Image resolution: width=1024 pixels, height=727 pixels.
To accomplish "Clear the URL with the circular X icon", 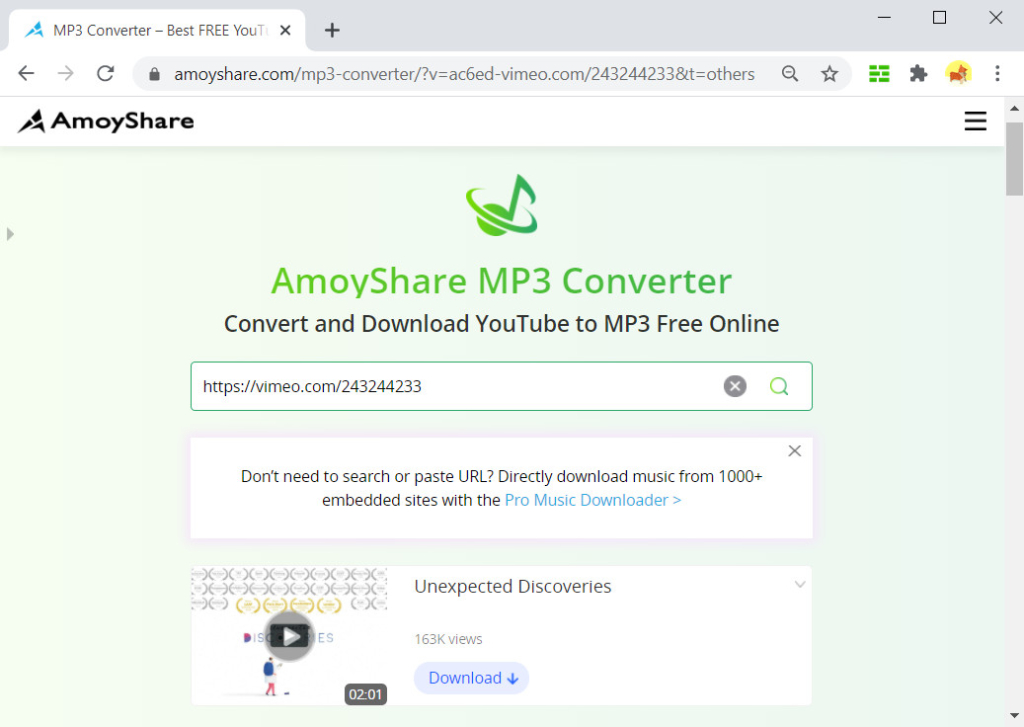I will click(x=735, y=386).
